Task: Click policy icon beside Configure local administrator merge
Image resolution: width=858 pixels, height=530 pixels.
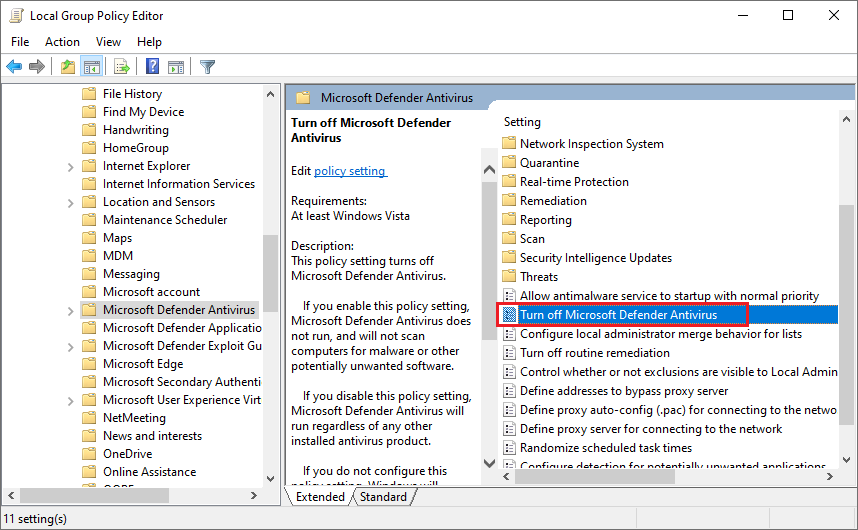Action: 509,334
